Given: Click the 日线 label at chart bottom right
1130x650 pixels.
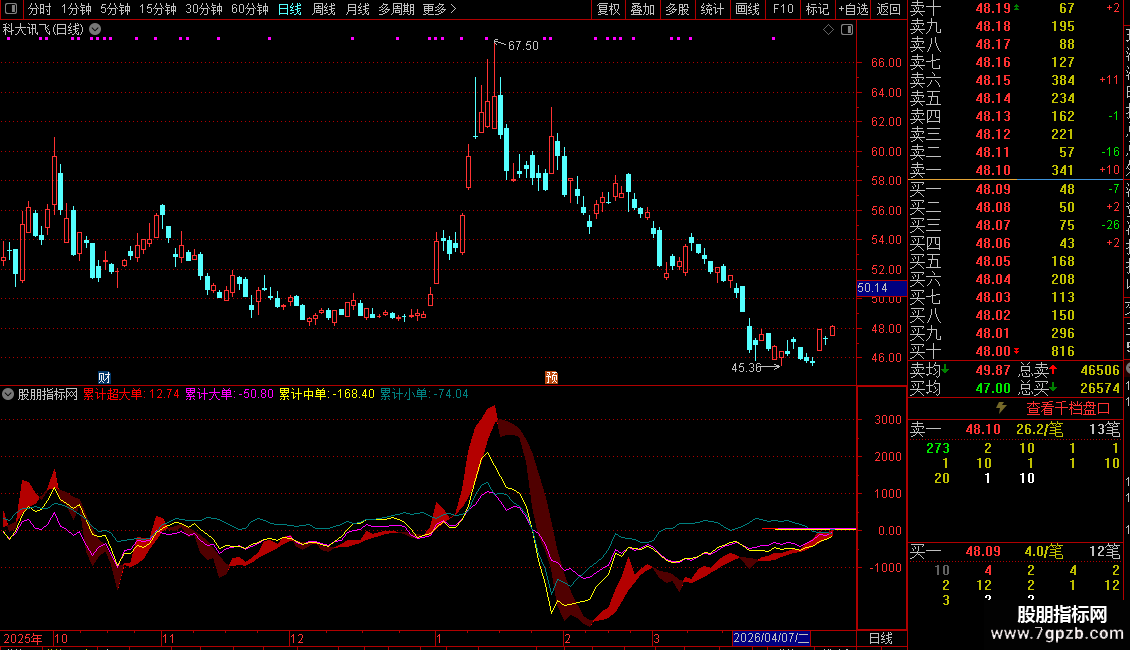Looking at the screenshot, I should (880, 638).
